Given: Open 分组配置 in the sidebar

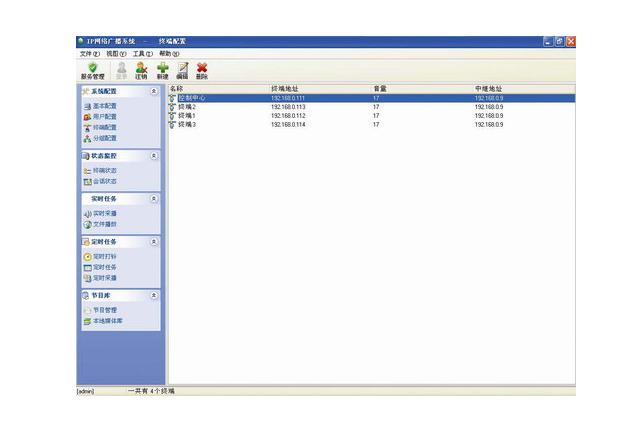Looking at the screenshot, I should 100,139.
